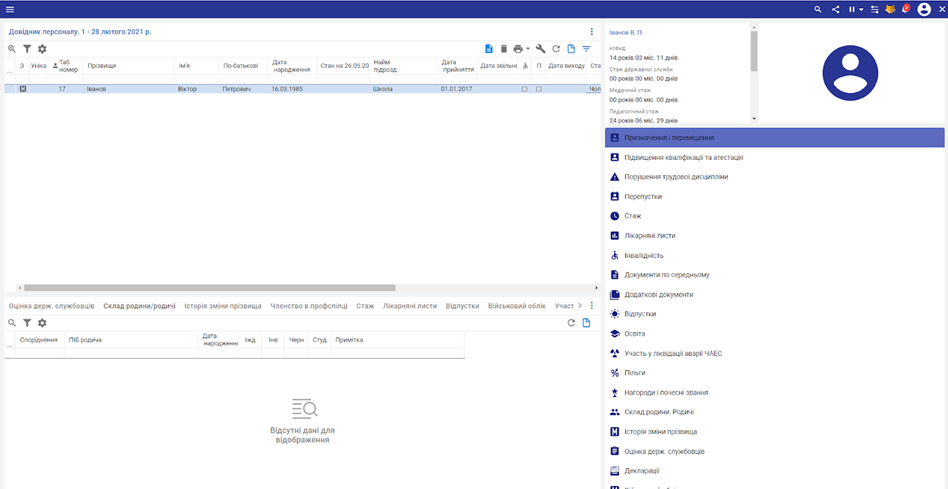Open the hamburger main menu
The height and width of the screenshot is (489, 948).
pyautogui.click(x=9, y=9)
